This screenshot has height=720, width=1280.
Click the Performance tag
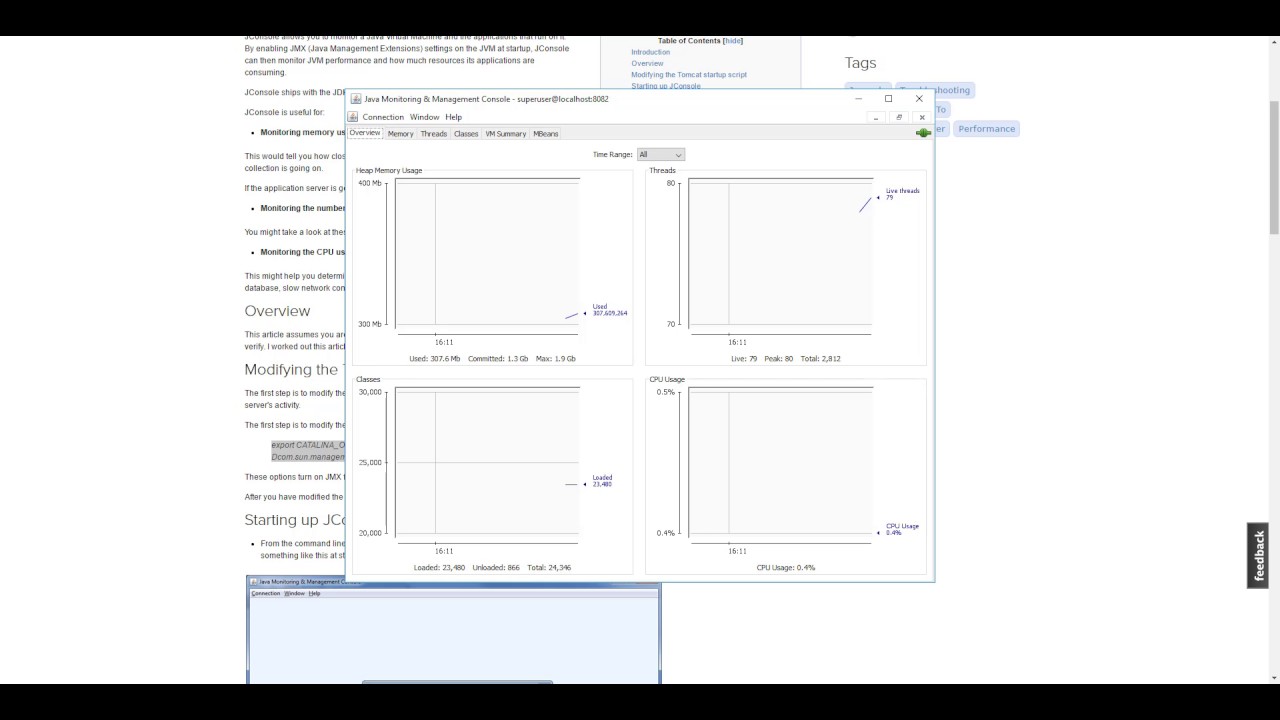[x=986, y=128]
